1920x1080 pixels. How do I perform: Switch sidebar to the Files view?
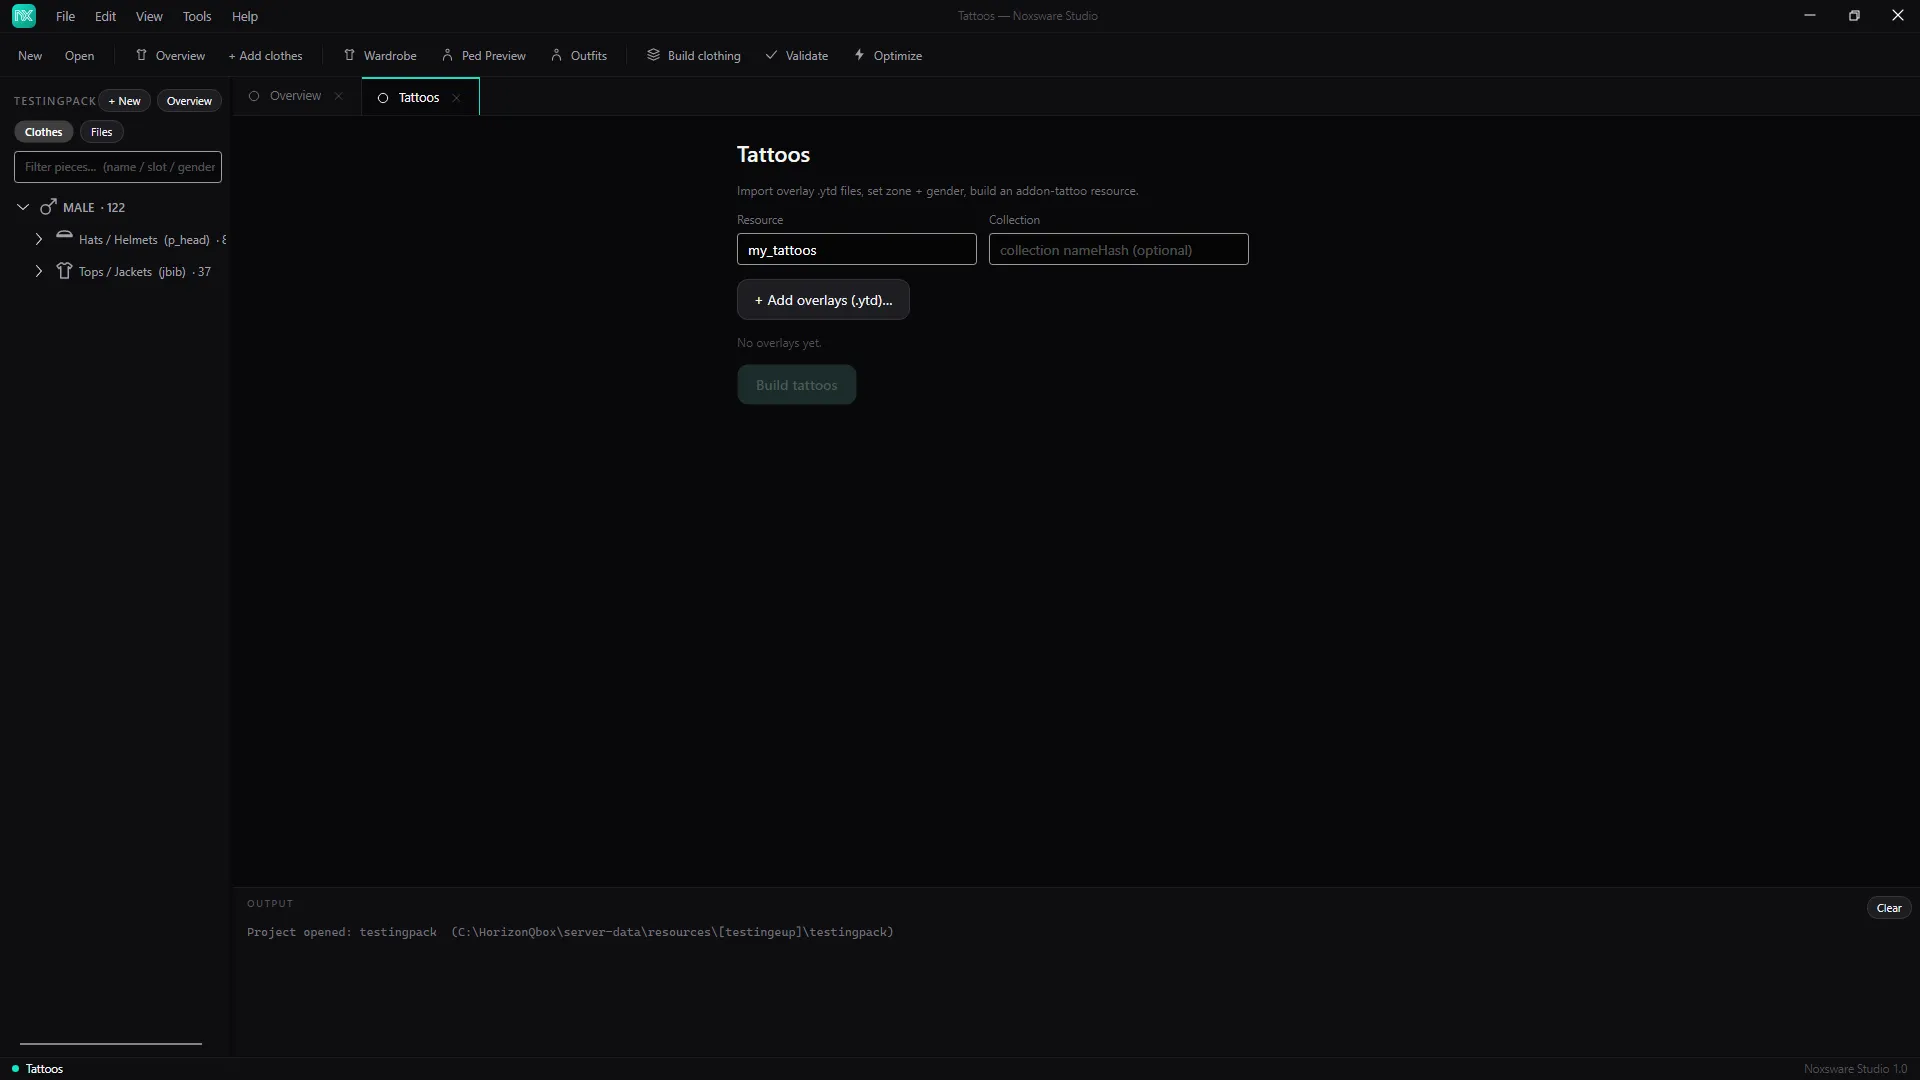click(102, 132)
